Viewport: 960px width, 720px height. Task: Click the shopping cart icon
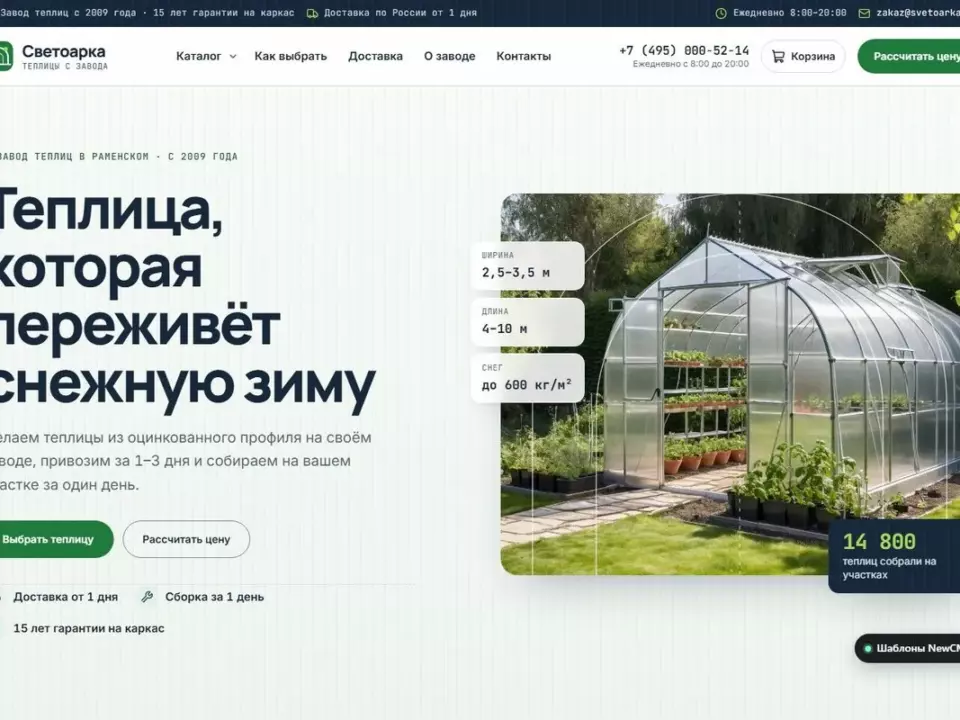(x=778, y=56)
